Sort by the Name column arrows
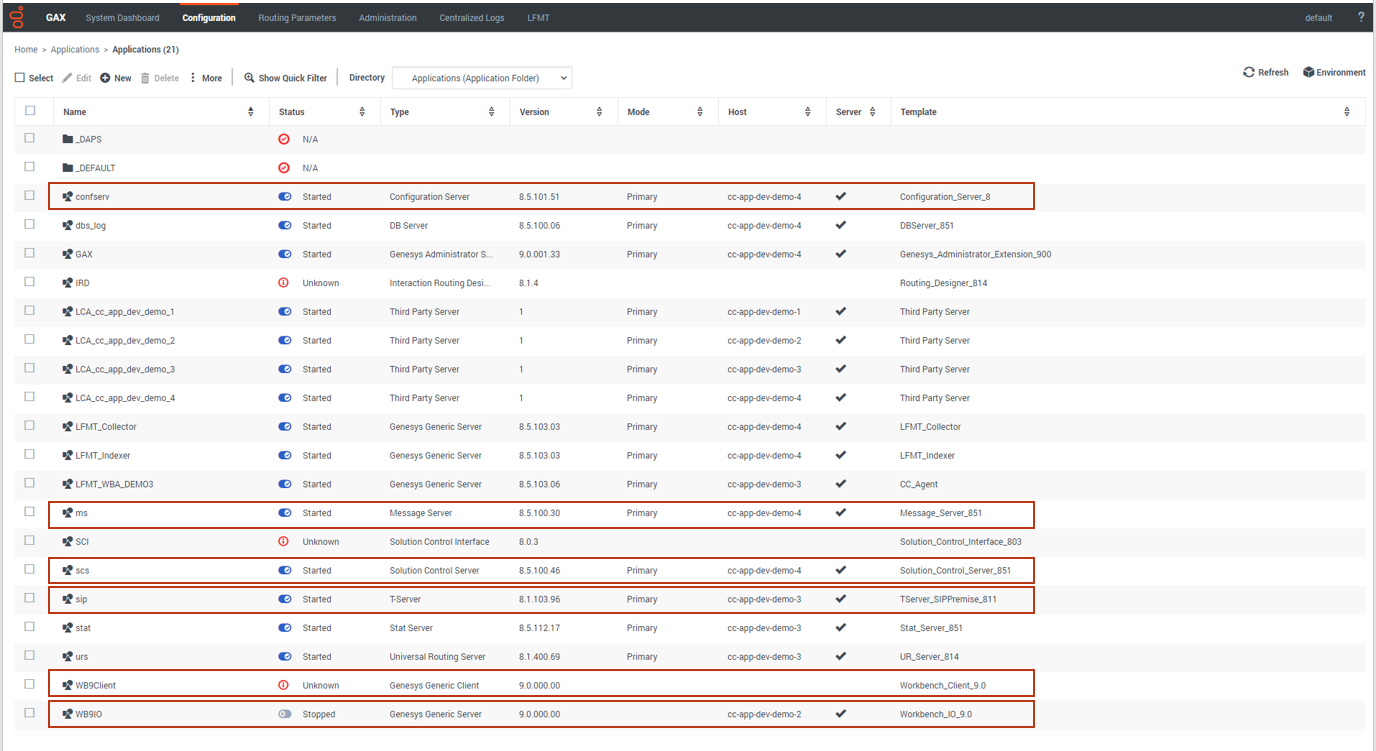The image size is (1376, 751). (250, 112)
